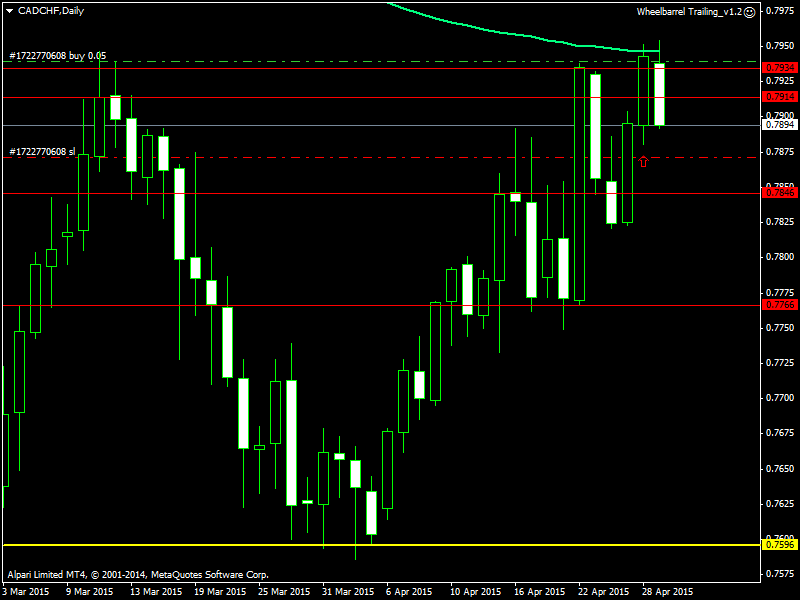Click the Wheelbarrel Trailing_v1.2 expert label

click(689, 12)
